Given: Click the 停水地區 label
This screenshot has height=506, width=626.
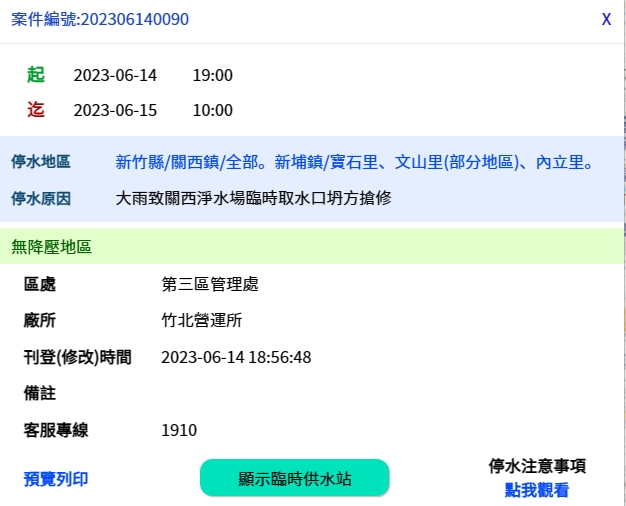Looking at the screenshot, I should pos(41,161).
